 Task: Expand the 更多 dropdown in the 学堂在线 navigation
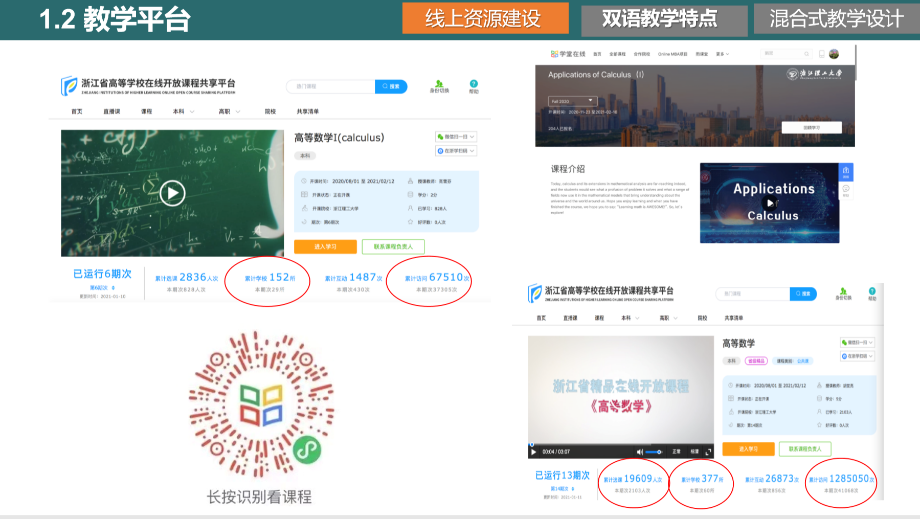722,54
